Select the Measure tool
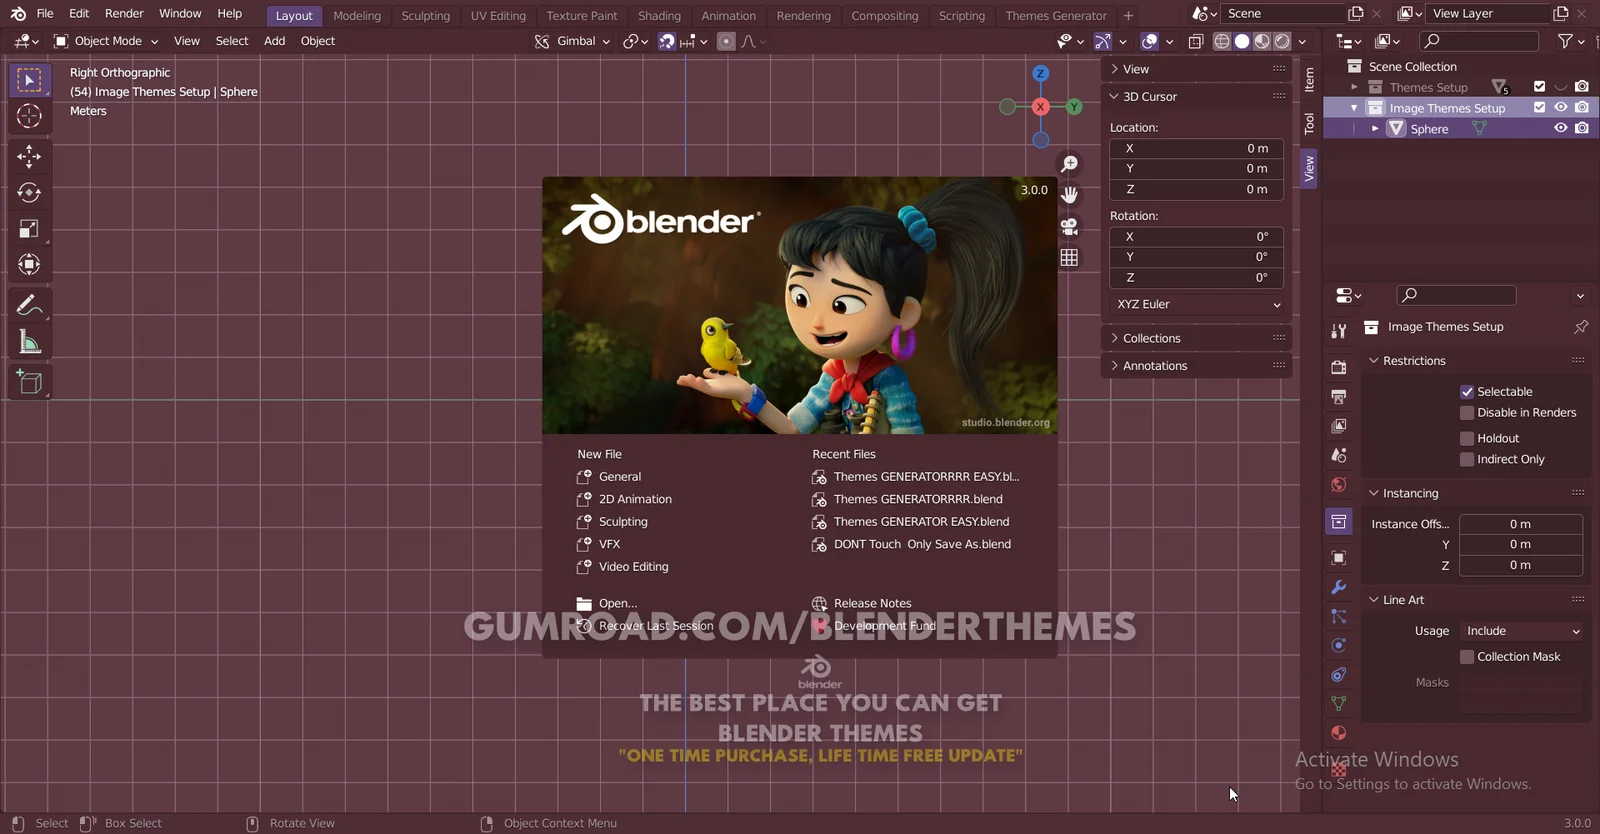The image size is (1600, 834). point(29,342)
